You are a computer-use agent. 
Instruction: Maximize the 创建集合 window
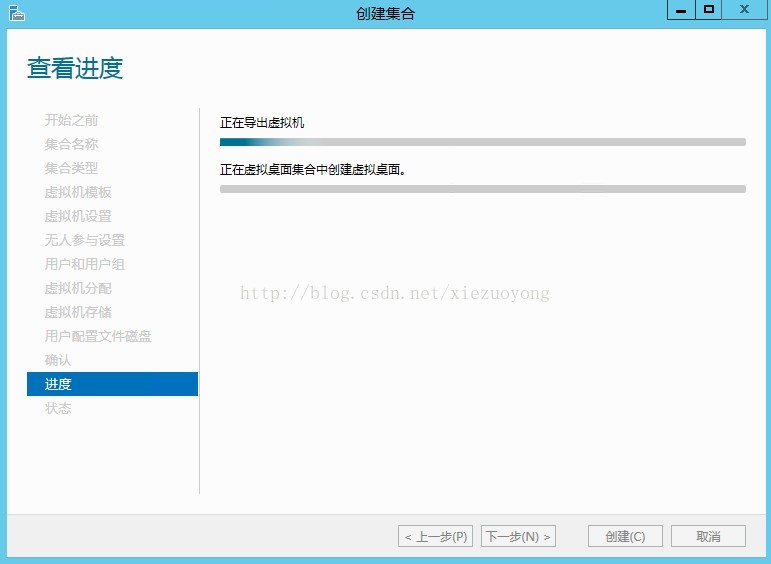[709, 10]
